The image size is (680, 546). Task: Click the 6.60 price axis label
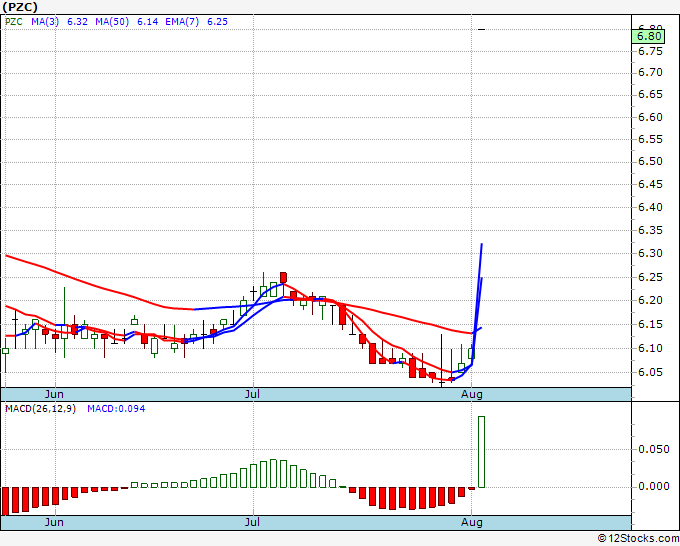click(650, 117)
